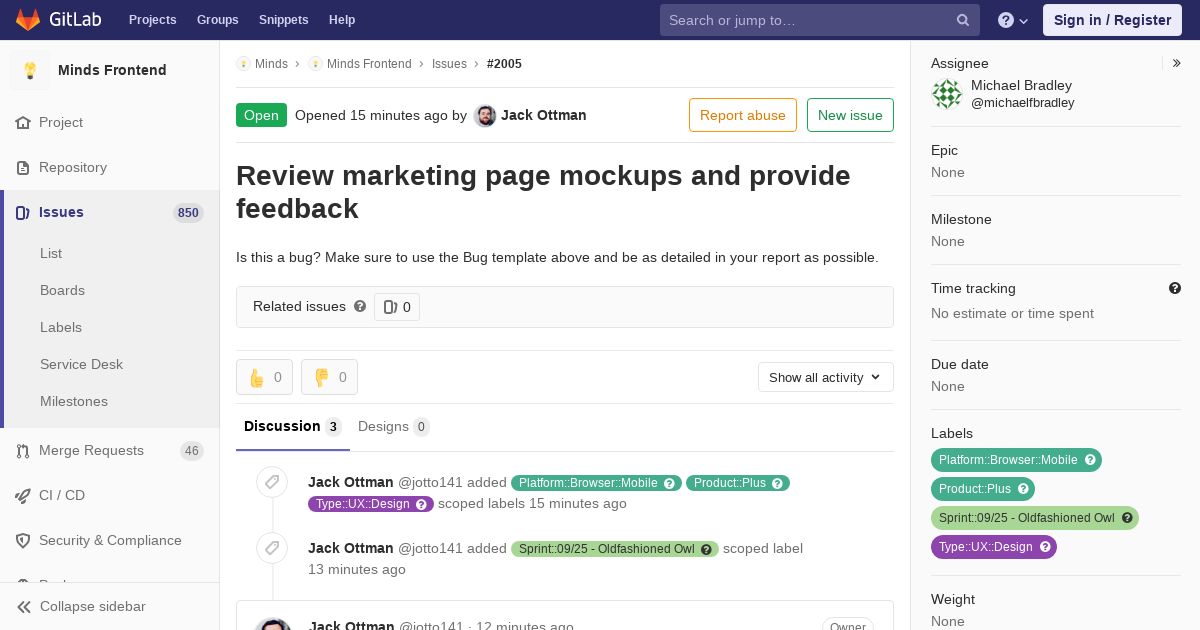Toggle the thumbs down reaction
Screen dimensions: 1200x630
pos(330,377)
